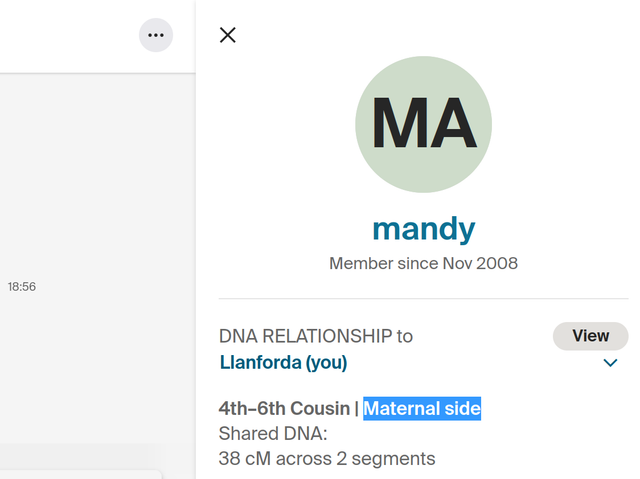The image size is (640, 479).
Task: Click the 18:56 message timestamp
Action: [22, 287]
